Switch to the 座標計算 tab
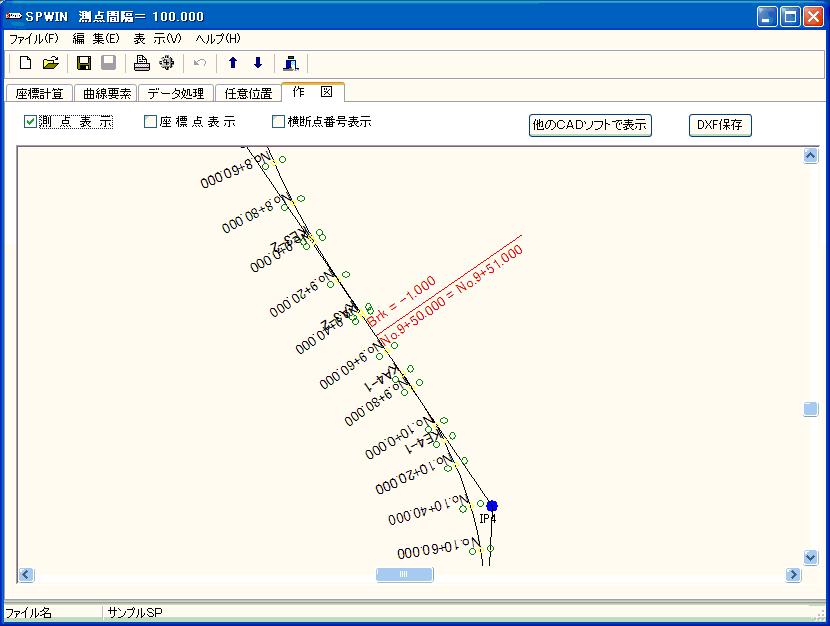This screenshot has height=626, width=830. tap(42, 92)
